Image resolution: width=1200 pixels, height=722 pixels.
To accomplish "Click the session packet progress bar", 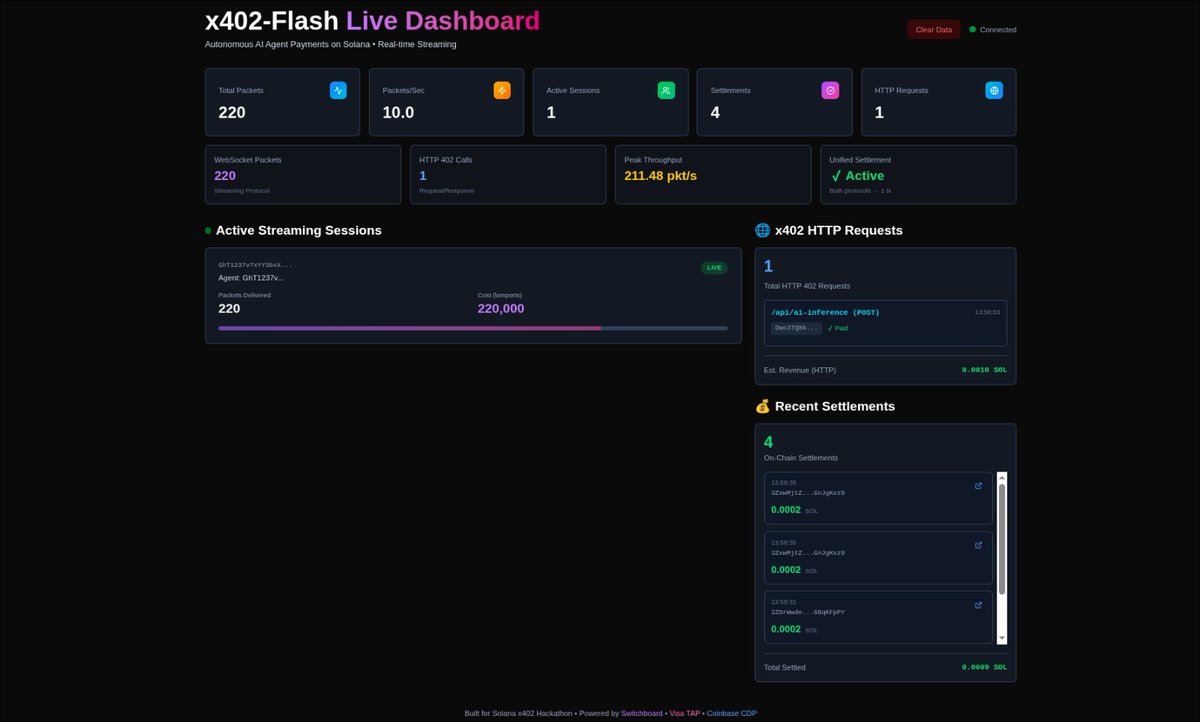I will (473, 328).
